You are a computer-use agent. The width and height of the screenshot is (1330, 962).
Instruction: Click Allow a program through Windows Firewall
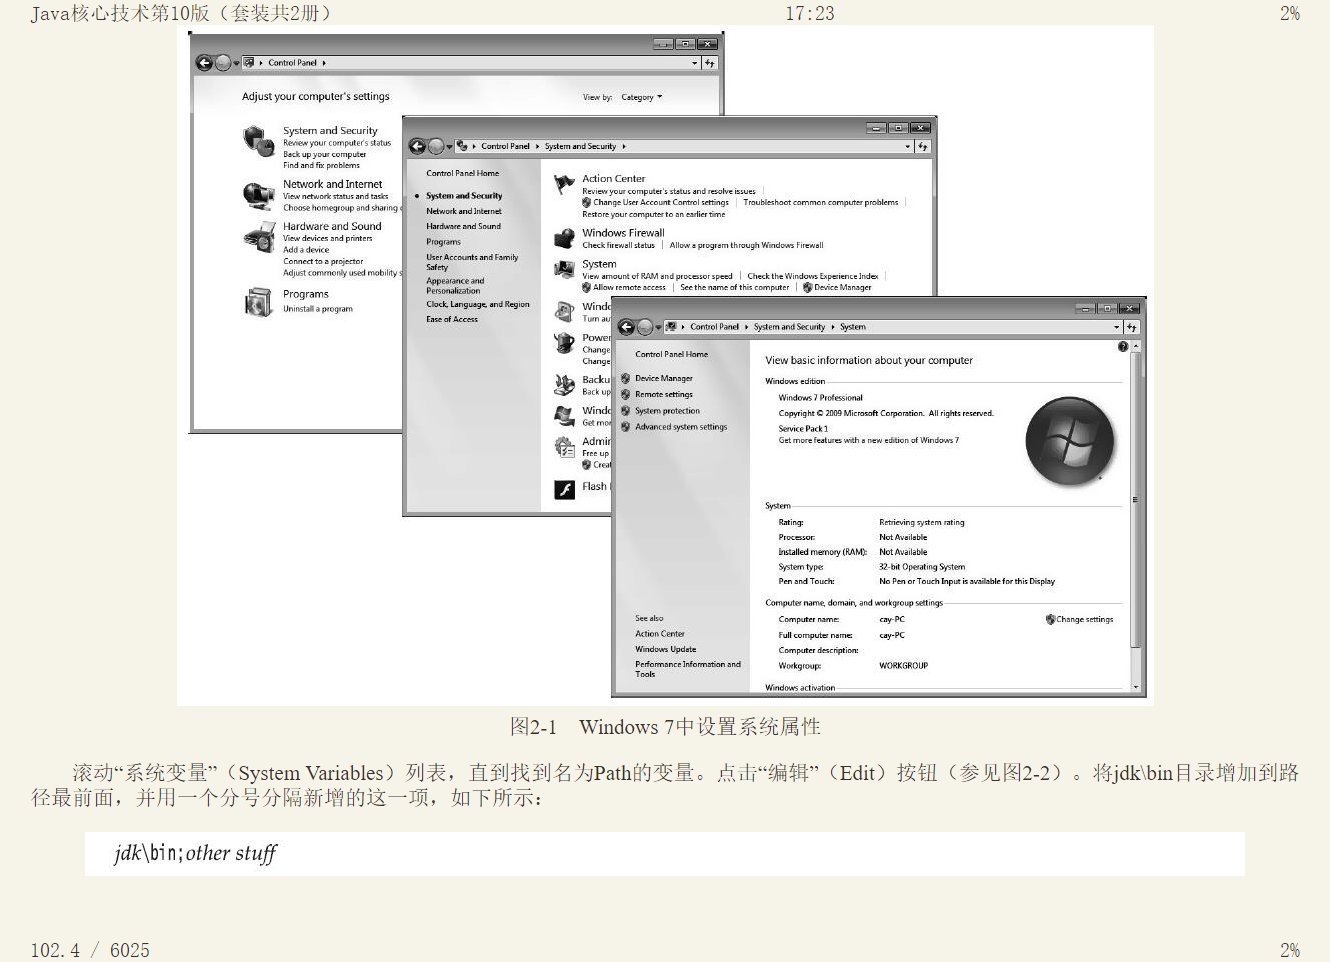pos(747,245)
